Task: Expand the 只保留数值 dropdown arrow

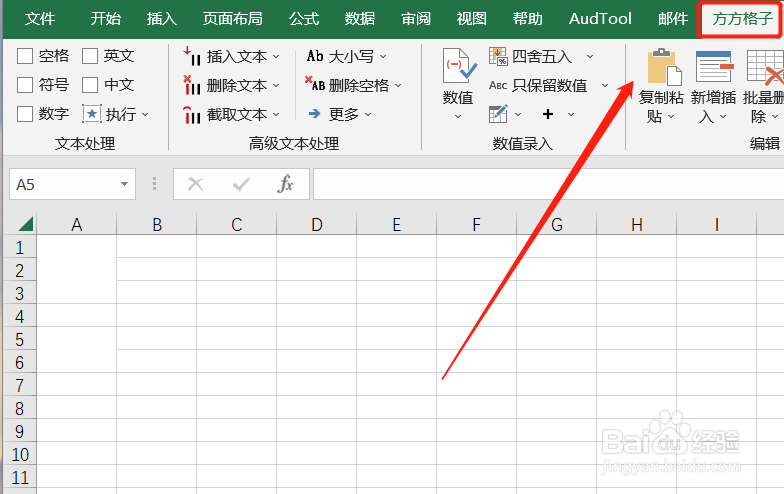Action: tap(605, 86)
